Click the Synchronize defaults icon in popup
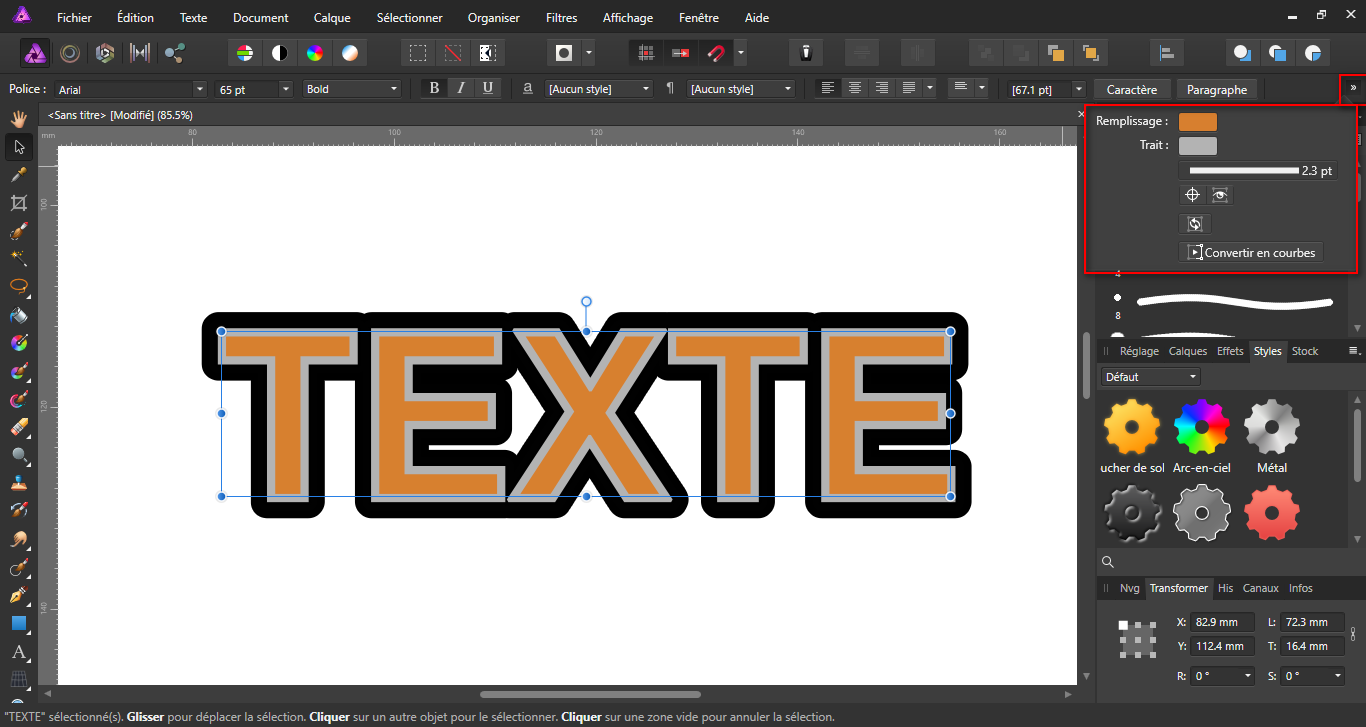Image resolution: width=1366 pixels, height=727 pixels. 1194,224
